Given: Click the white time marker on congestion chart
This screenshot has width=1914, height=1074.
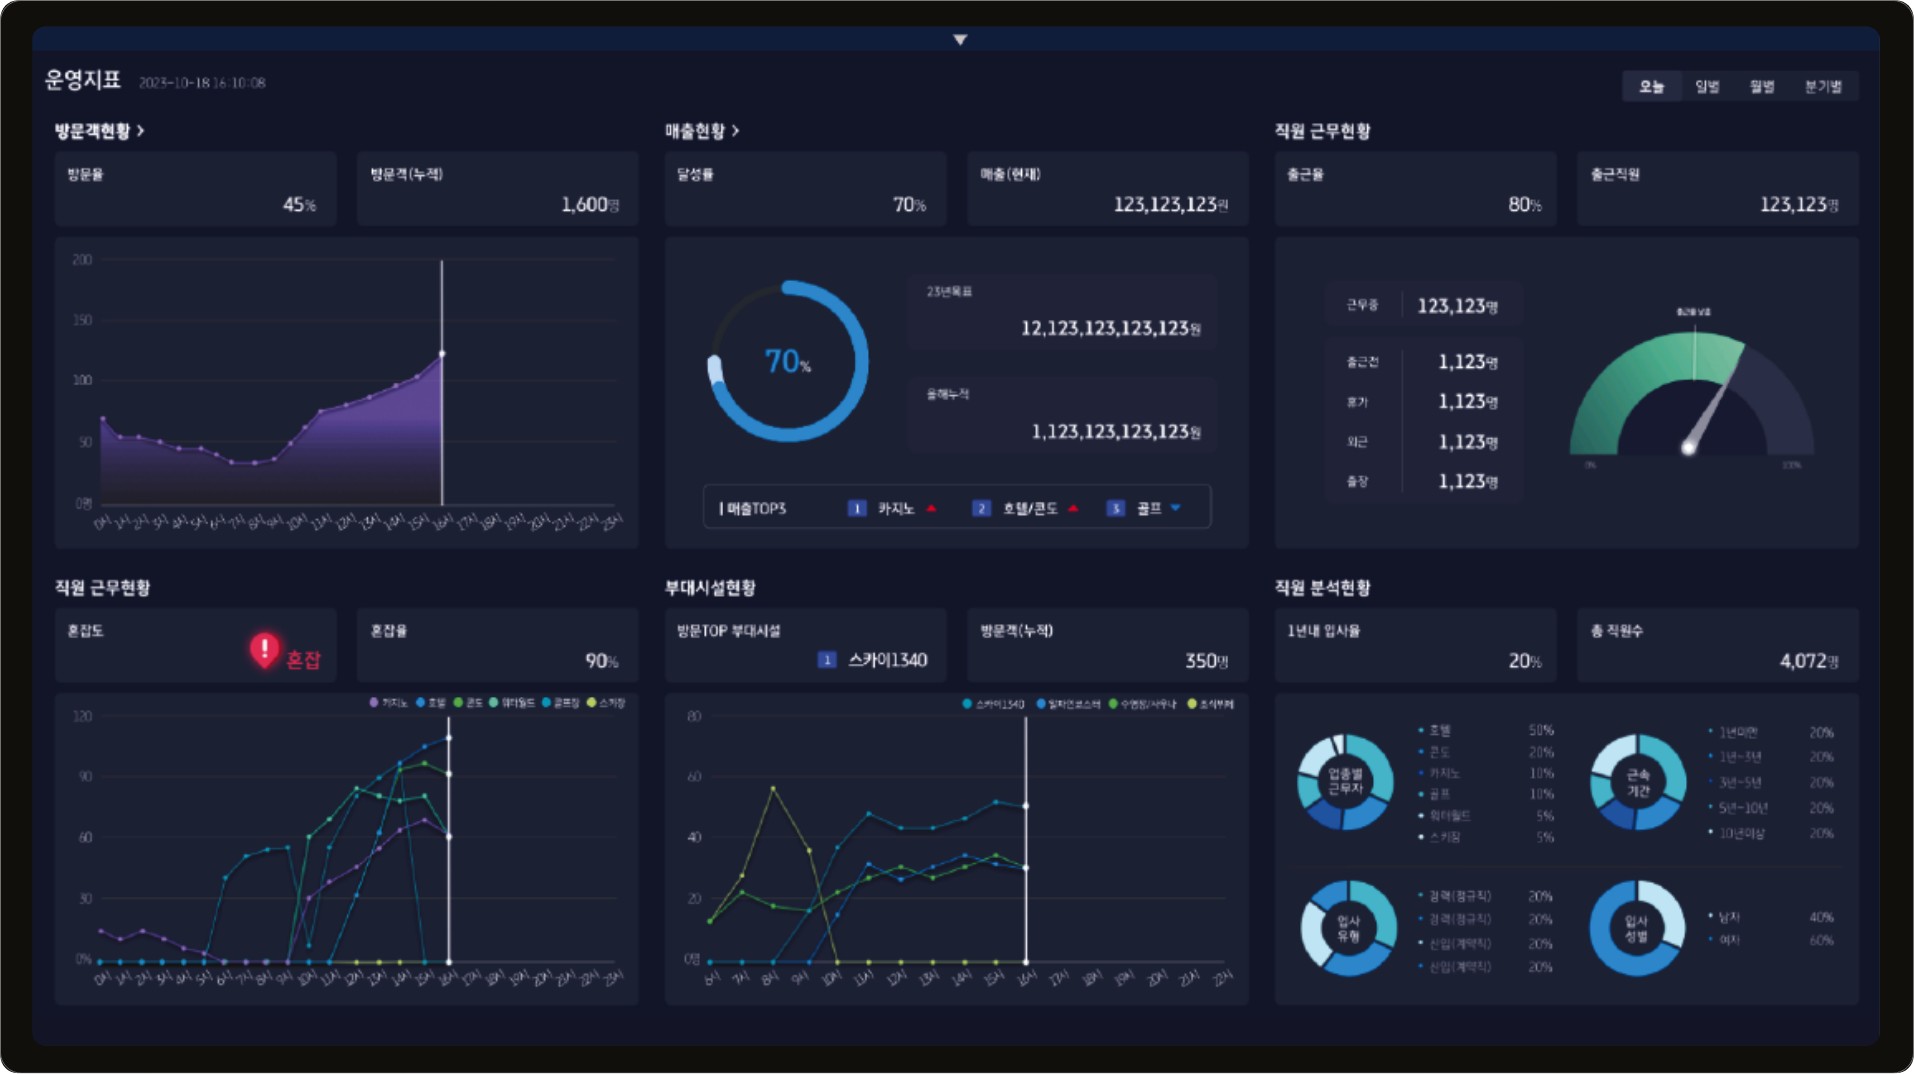Looking at the screenshot, I should click(x=449, y=840).
